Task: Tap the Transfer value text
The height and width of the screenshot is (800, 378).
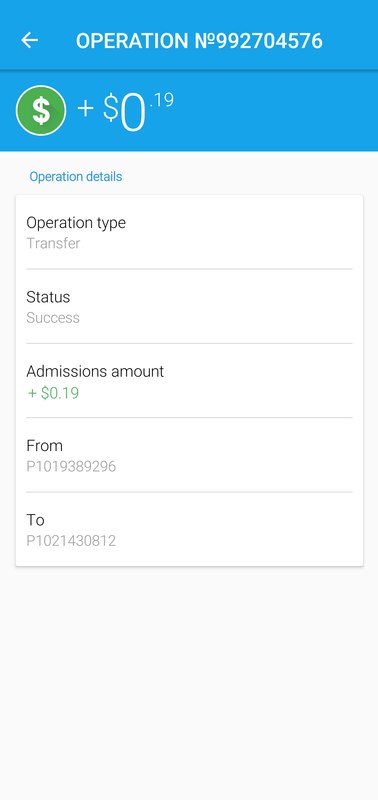Action: pos(53,243)
